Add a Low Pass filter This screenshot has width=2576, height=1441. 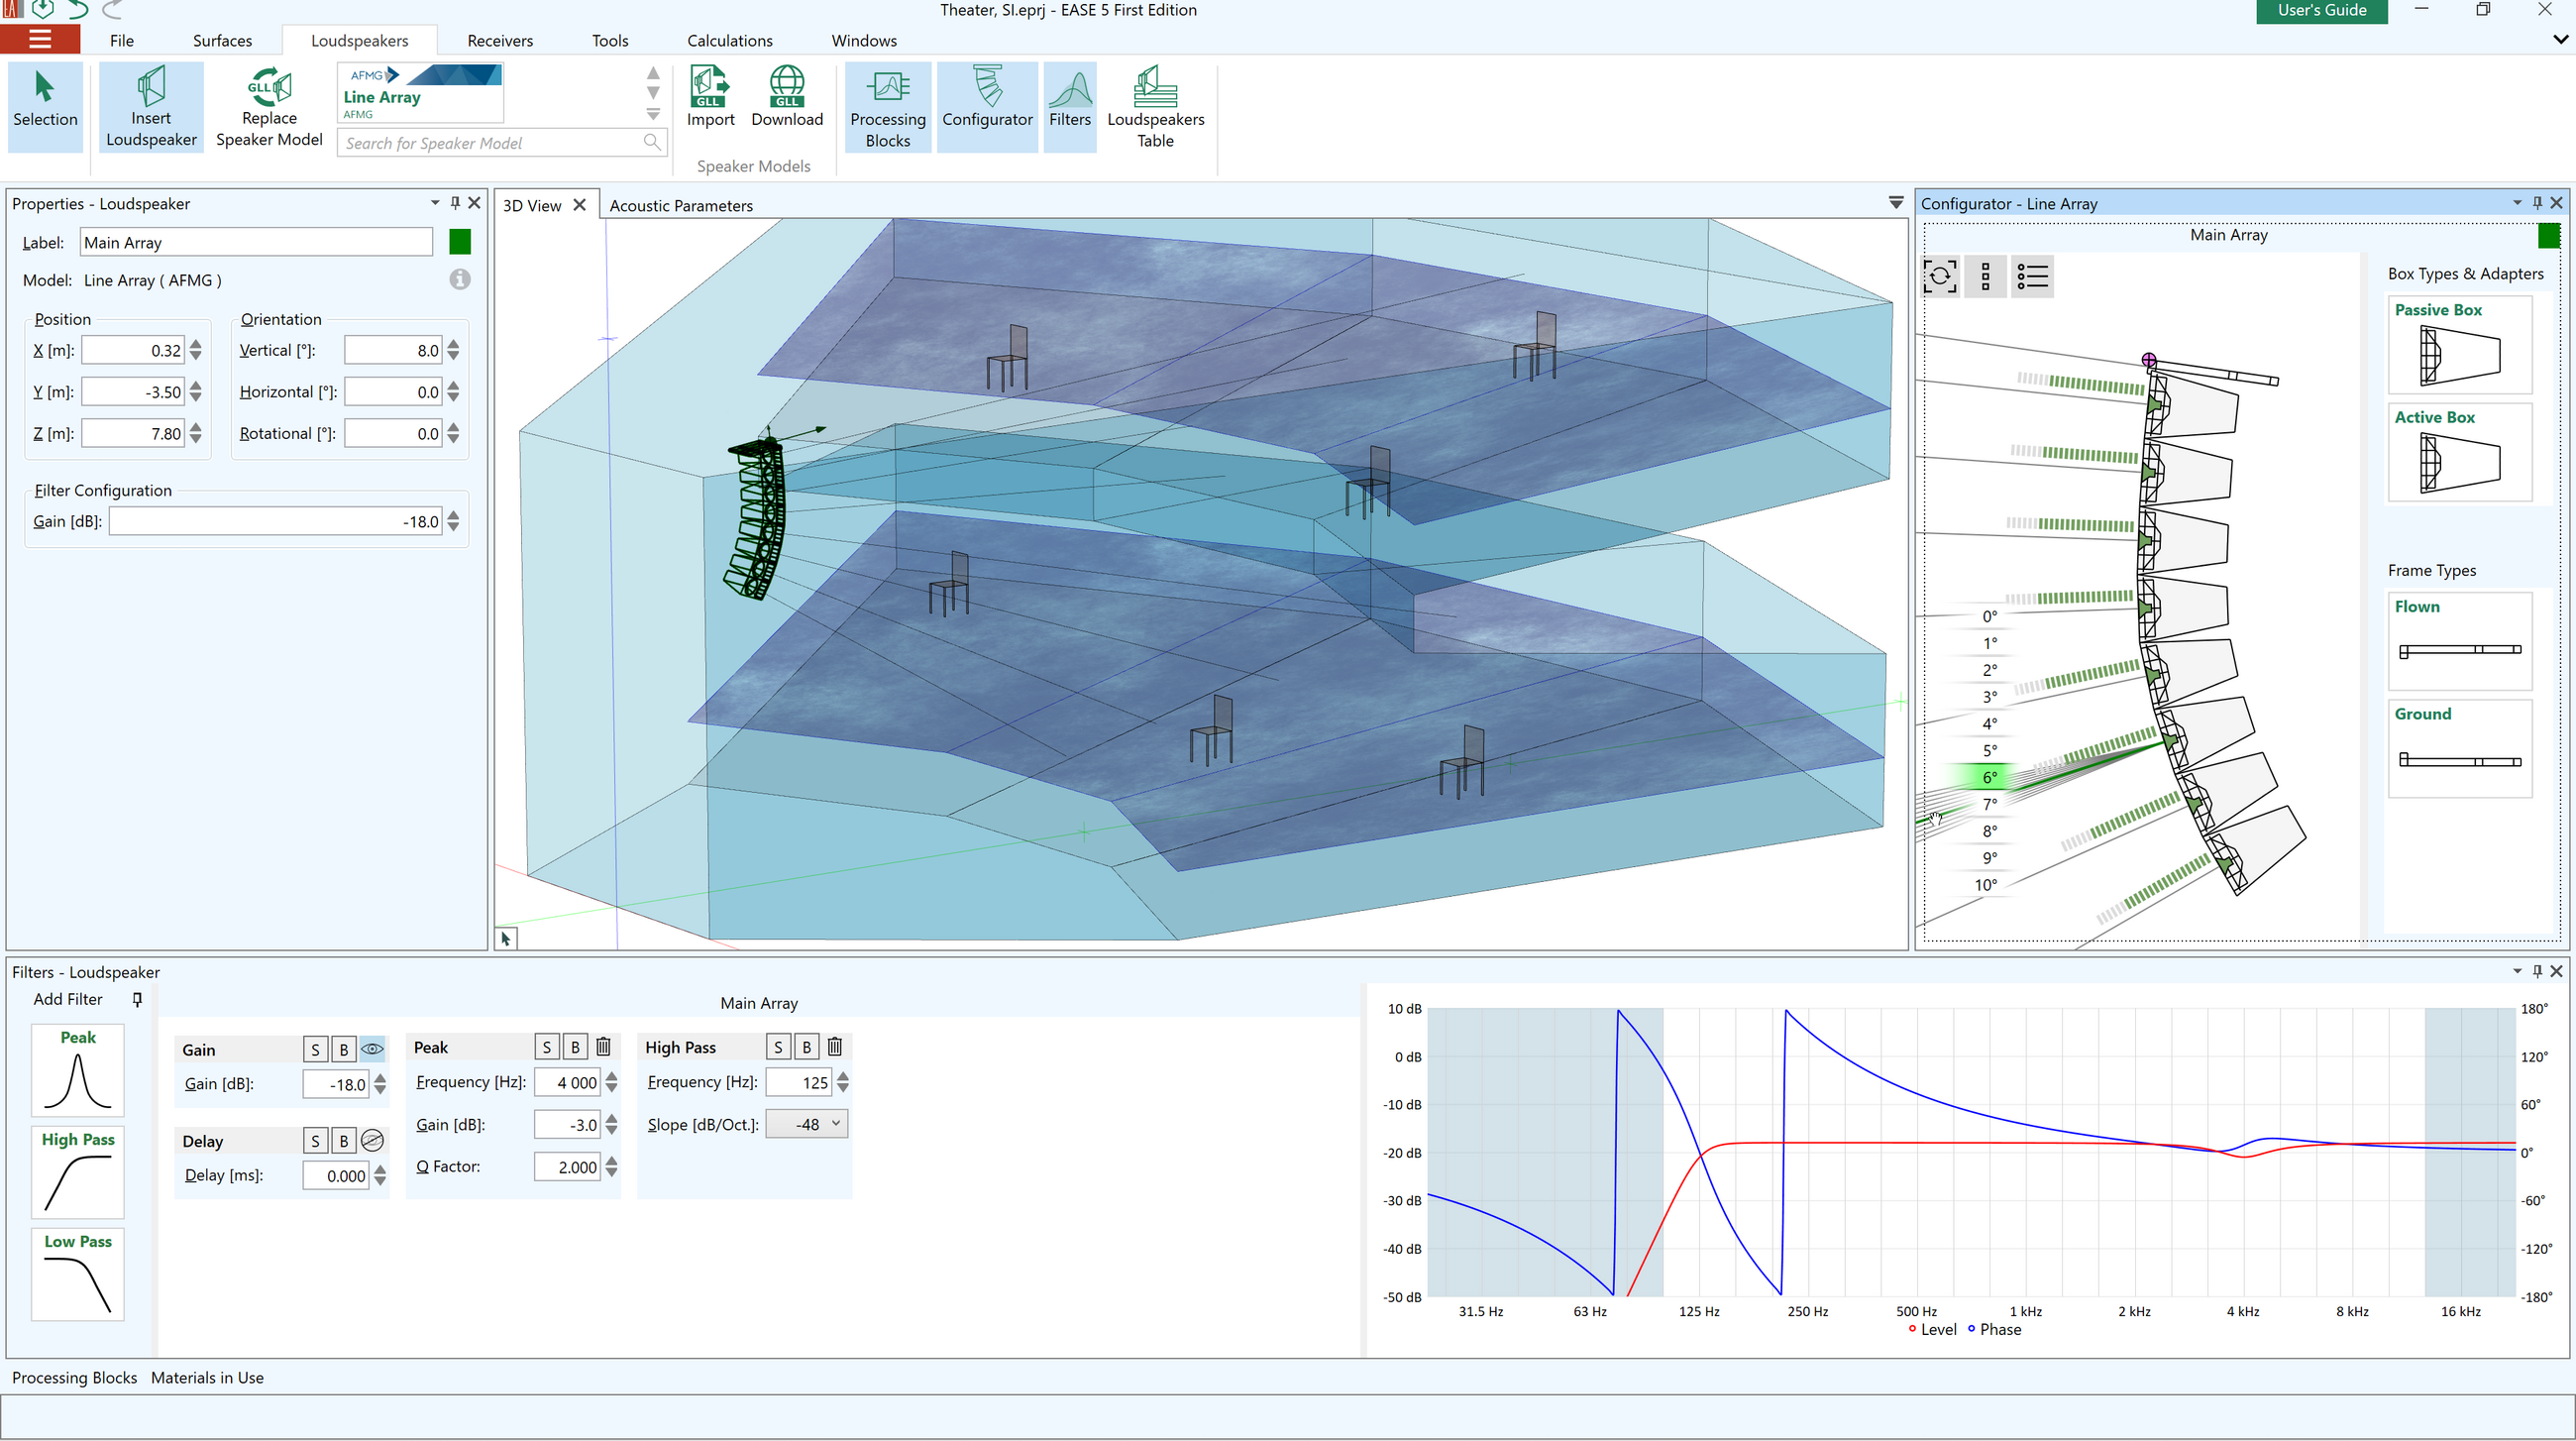pyautogui.click(x=78, y=1274)
